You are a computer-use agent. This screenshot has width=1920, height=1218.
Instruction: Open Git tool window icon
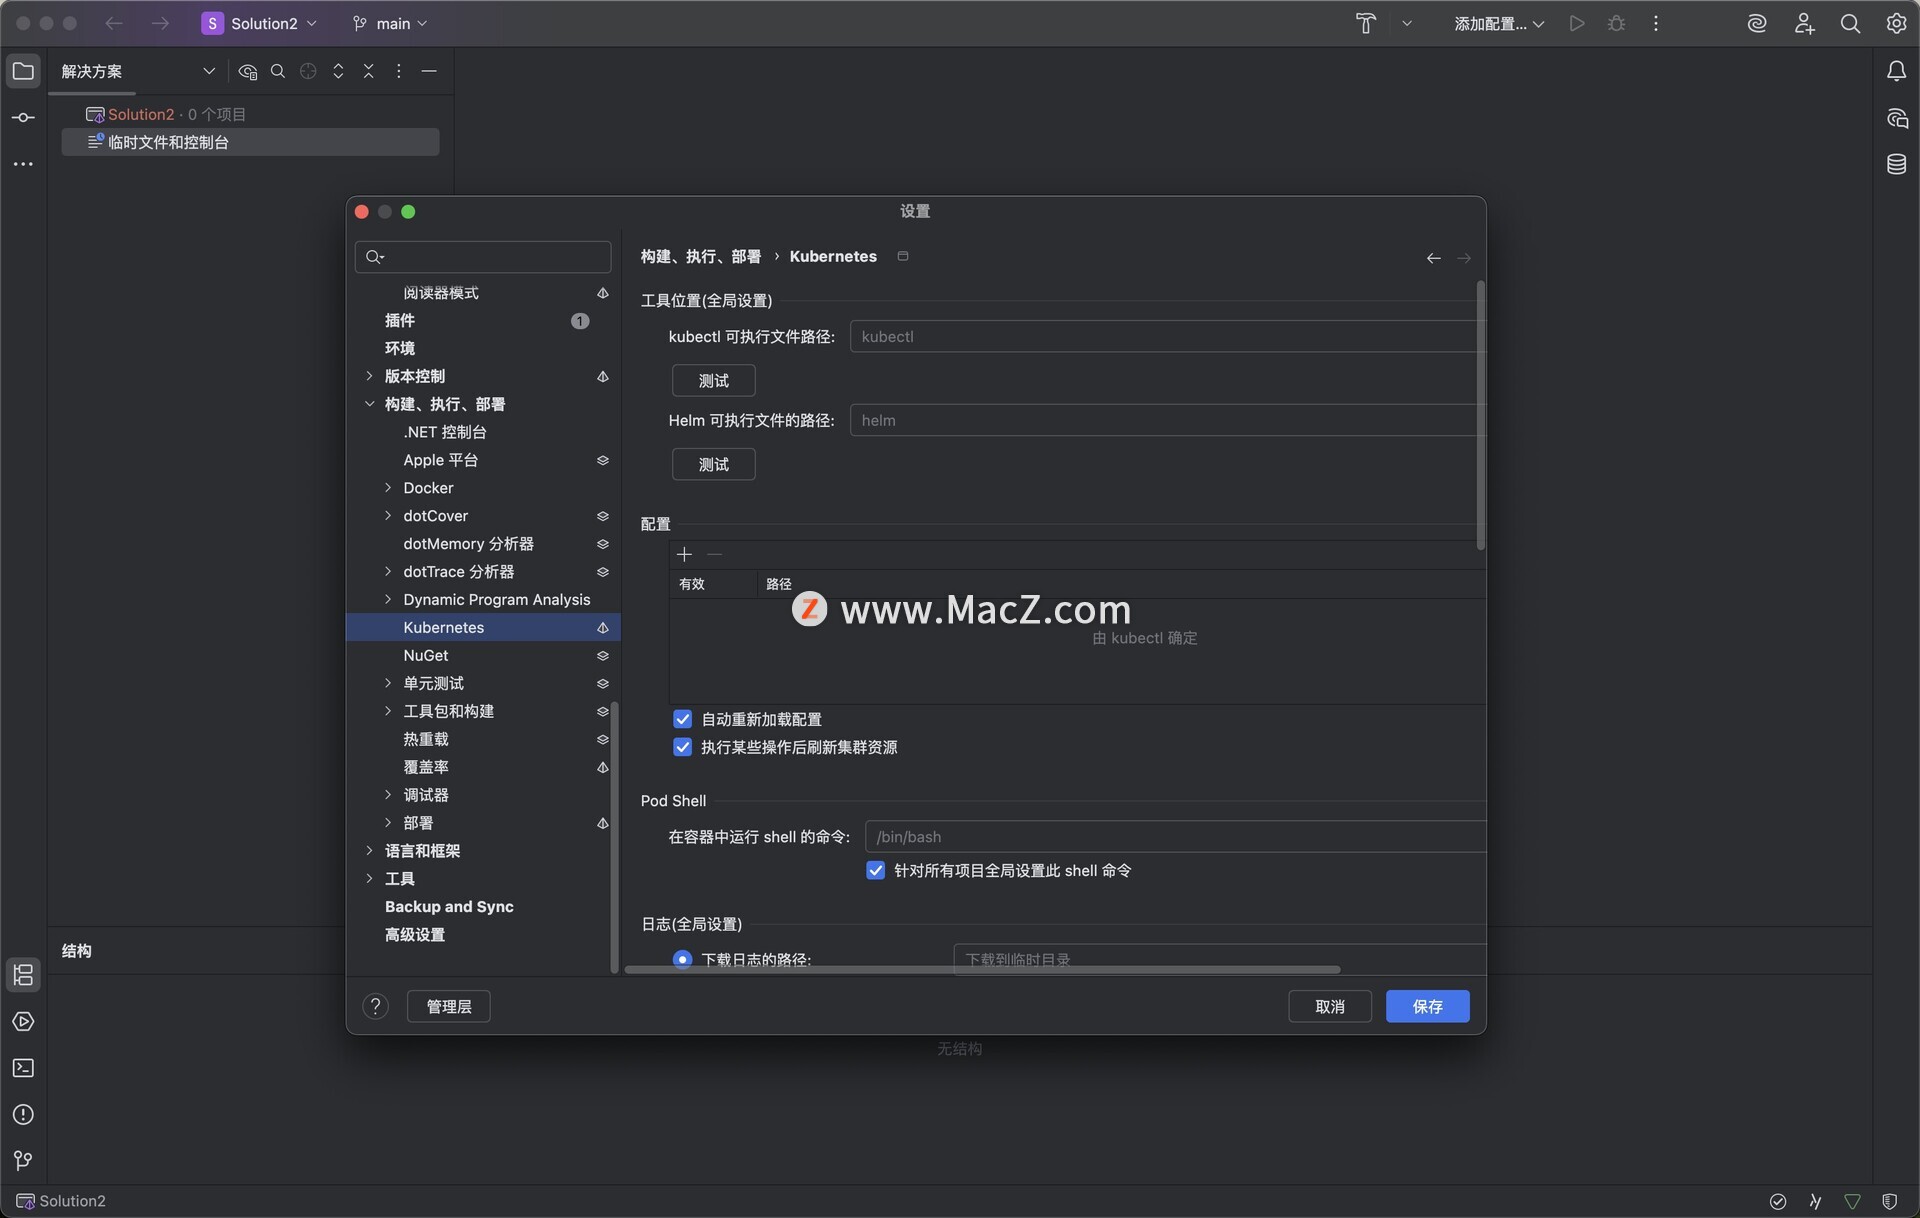point(23,1161)
